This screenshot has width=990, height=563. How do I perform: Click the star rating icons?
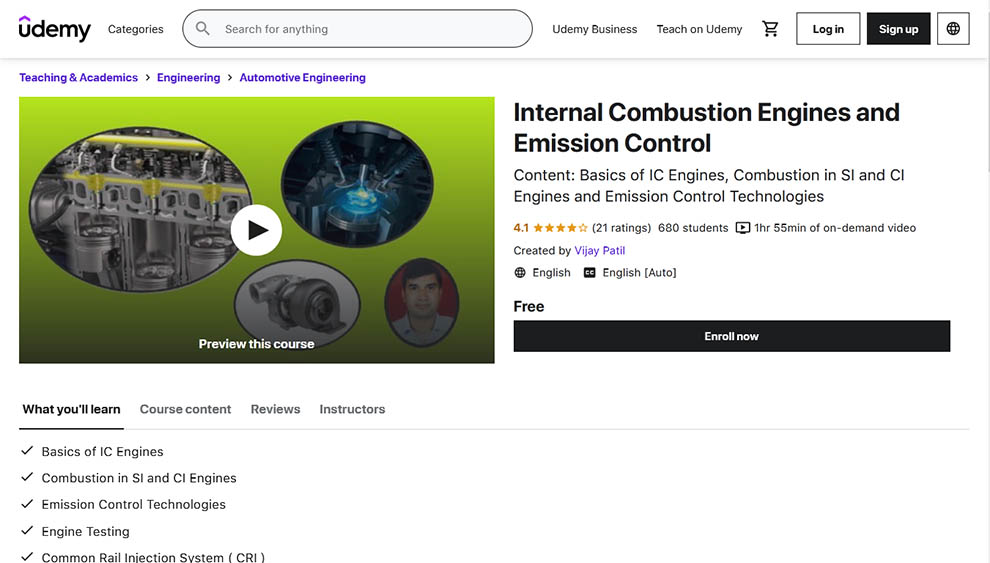pos(560,228)
